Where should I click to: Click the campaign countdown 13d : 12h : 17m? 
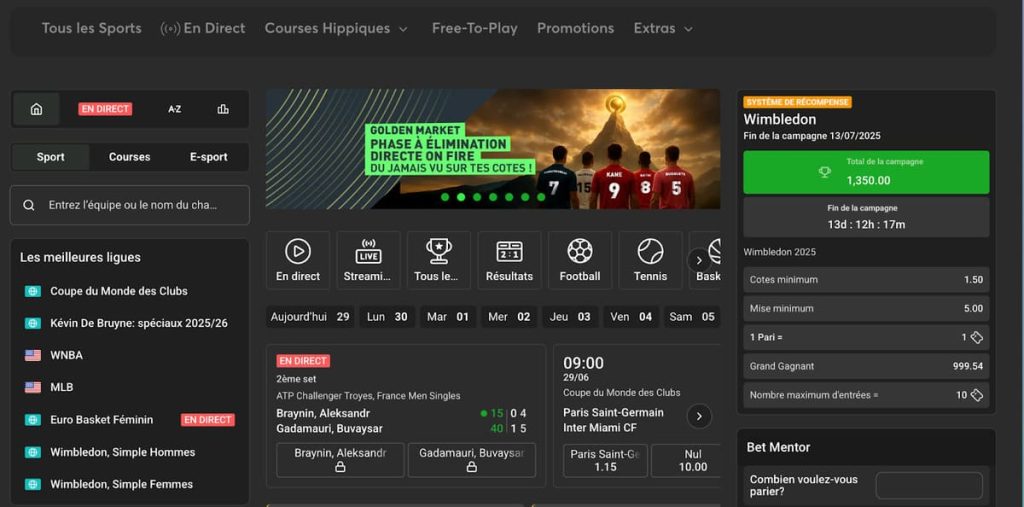click(866, 225)
